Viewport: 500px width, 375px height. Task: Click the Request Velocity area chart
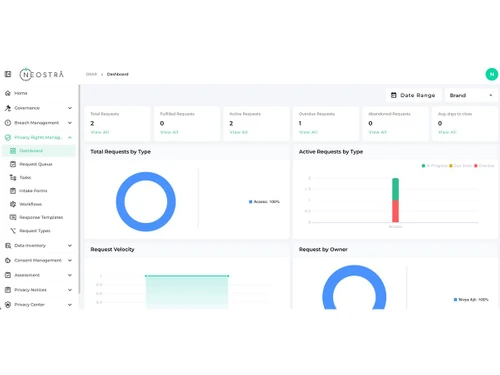[x=187, y=292]
